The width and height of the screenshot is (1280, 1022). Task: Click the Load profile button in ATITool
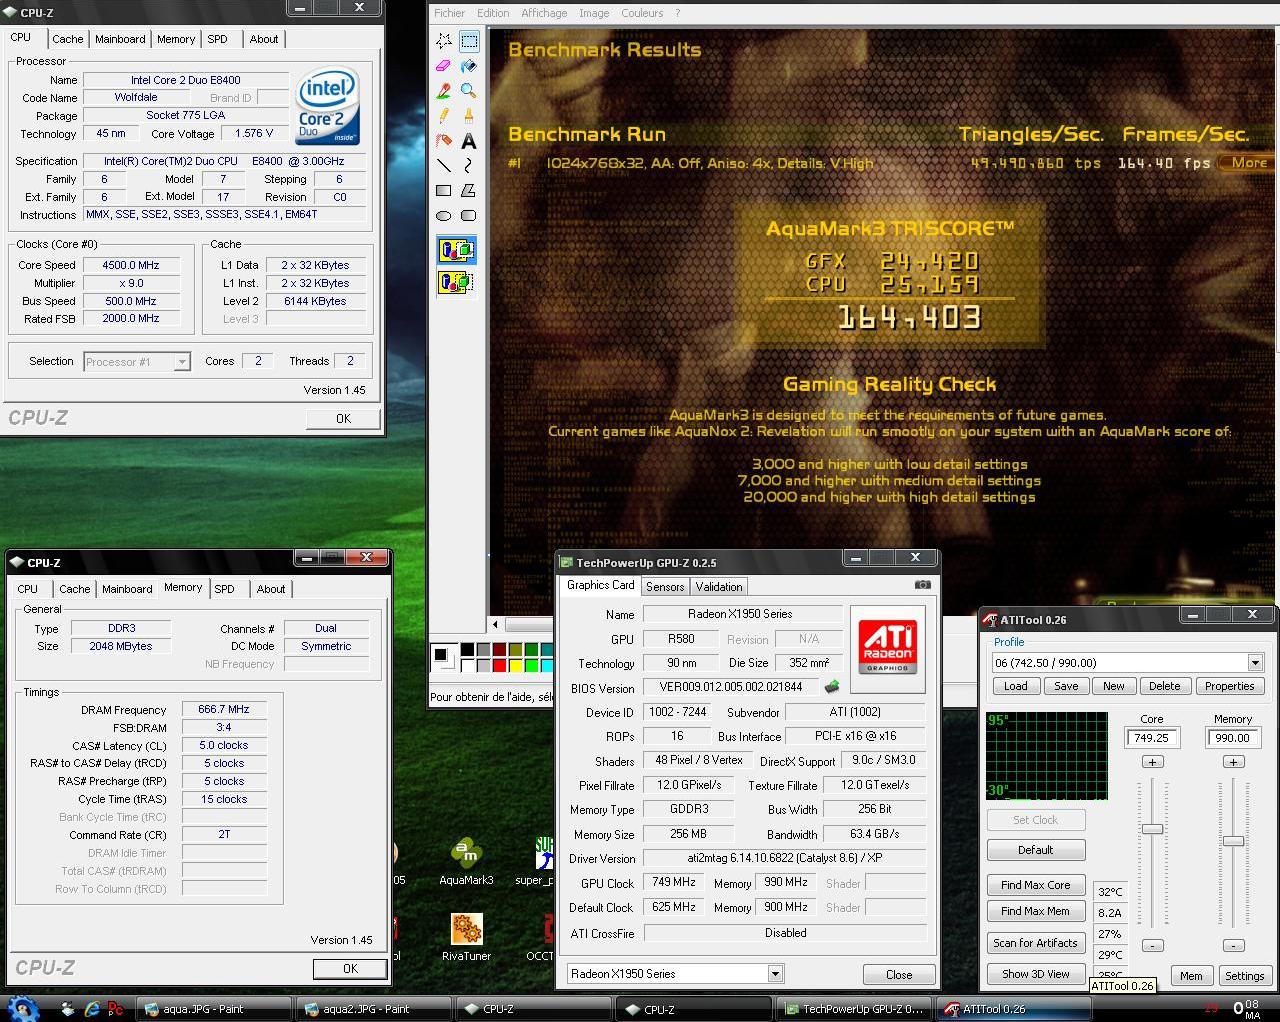coord(1015,686)
